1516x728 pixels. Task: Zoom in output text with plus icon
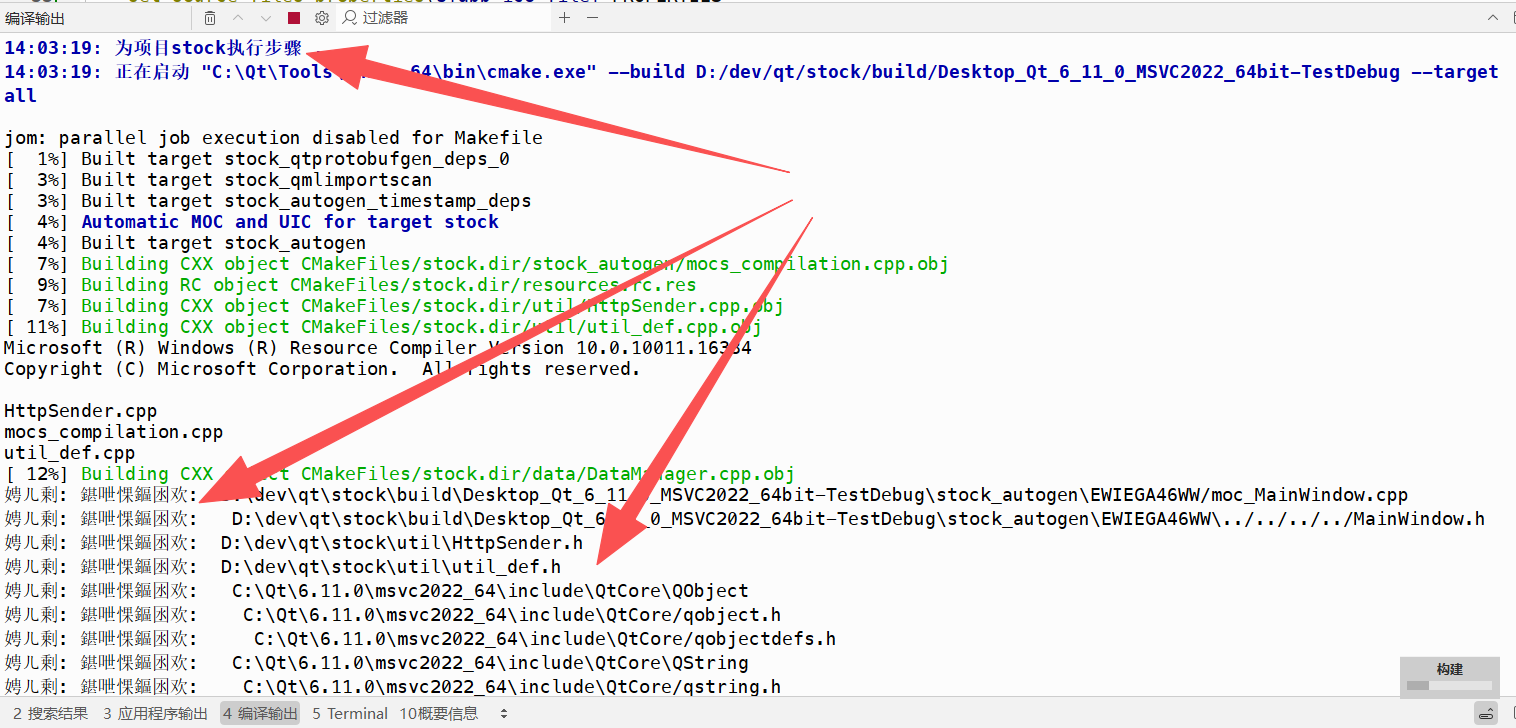[564, 18]
